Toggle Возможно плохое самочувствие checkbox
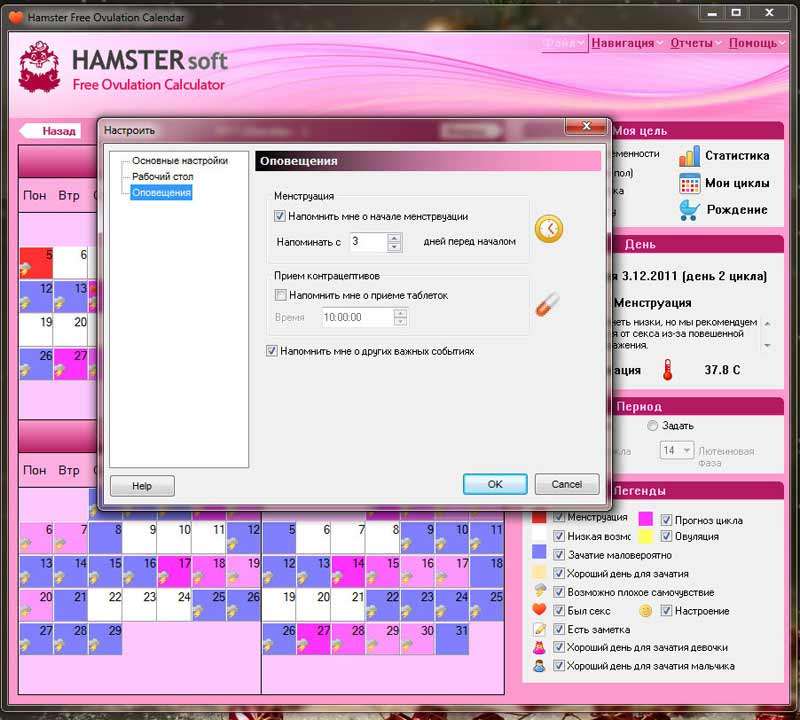800x720 pixels. coord(559,592)
